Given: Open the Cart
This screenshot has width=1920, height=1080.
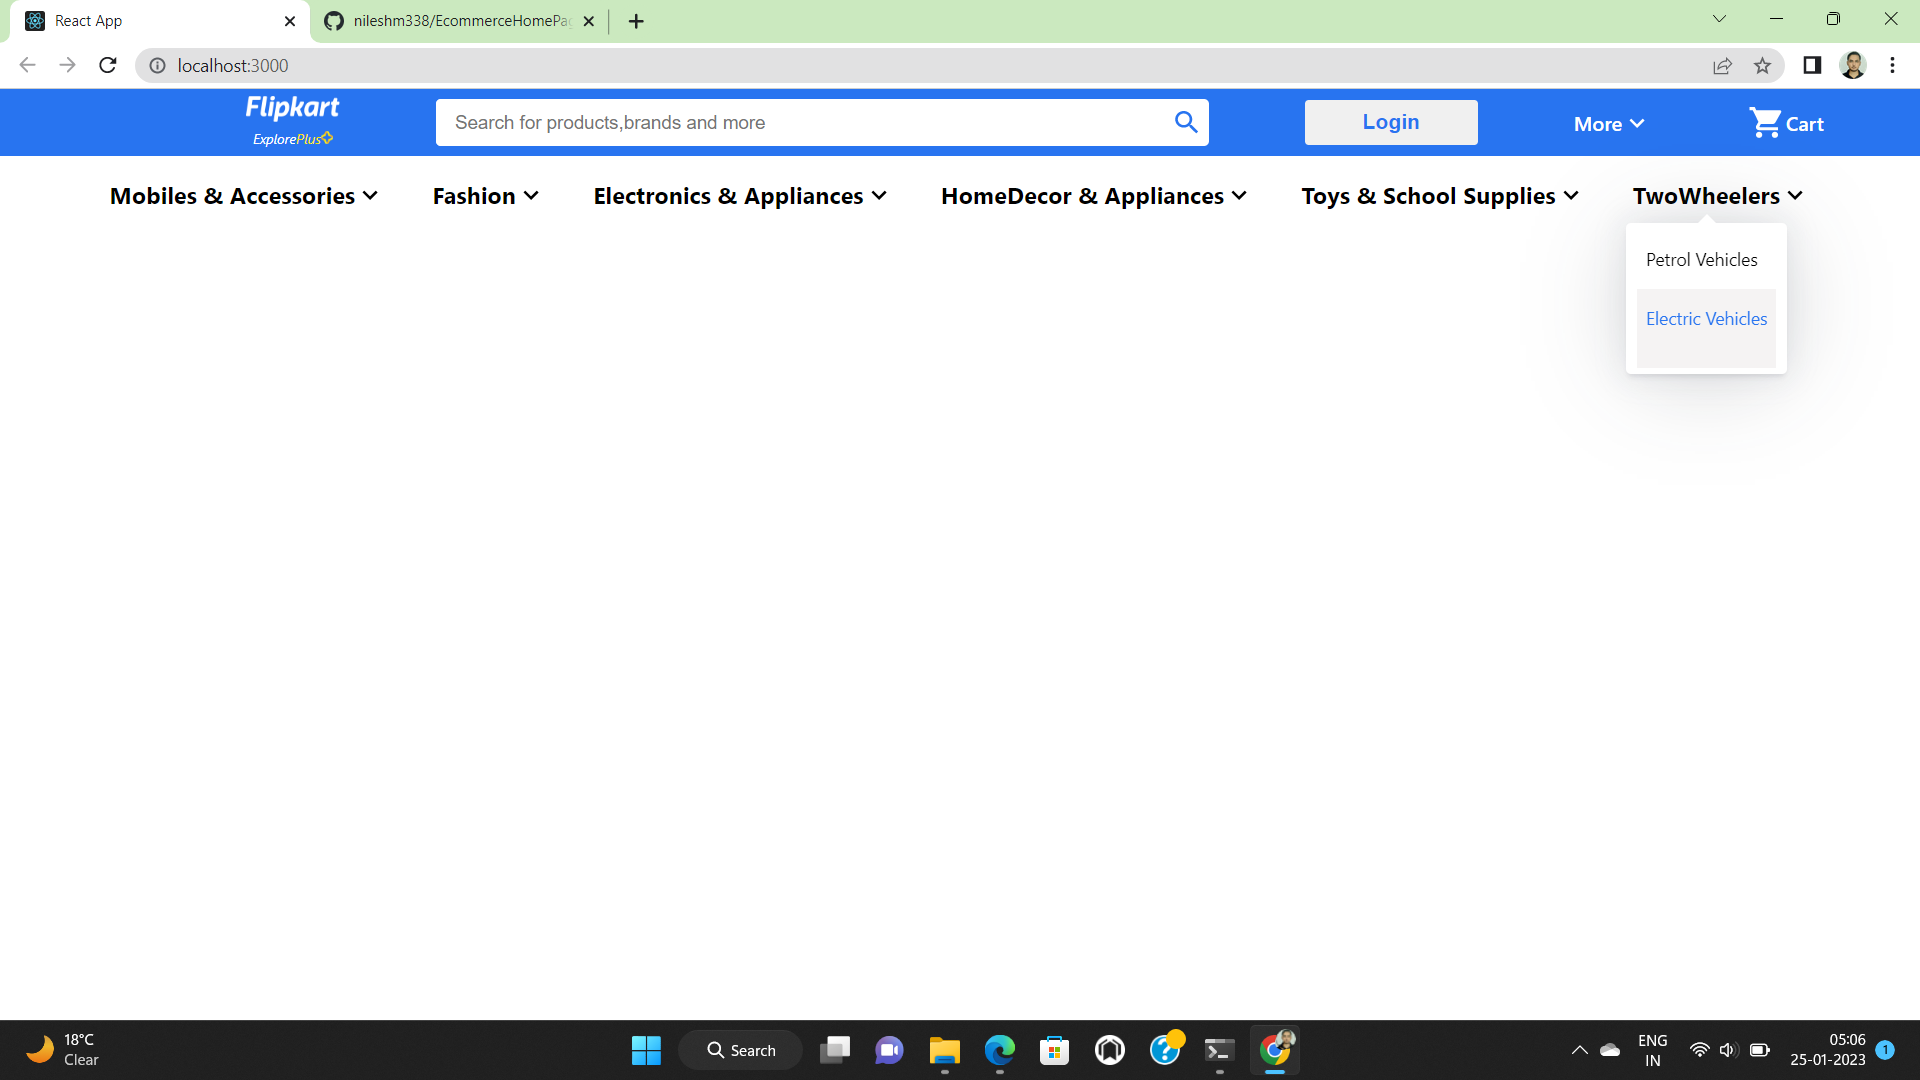Looking at the screenshot, I should (x=1787, y=122).
